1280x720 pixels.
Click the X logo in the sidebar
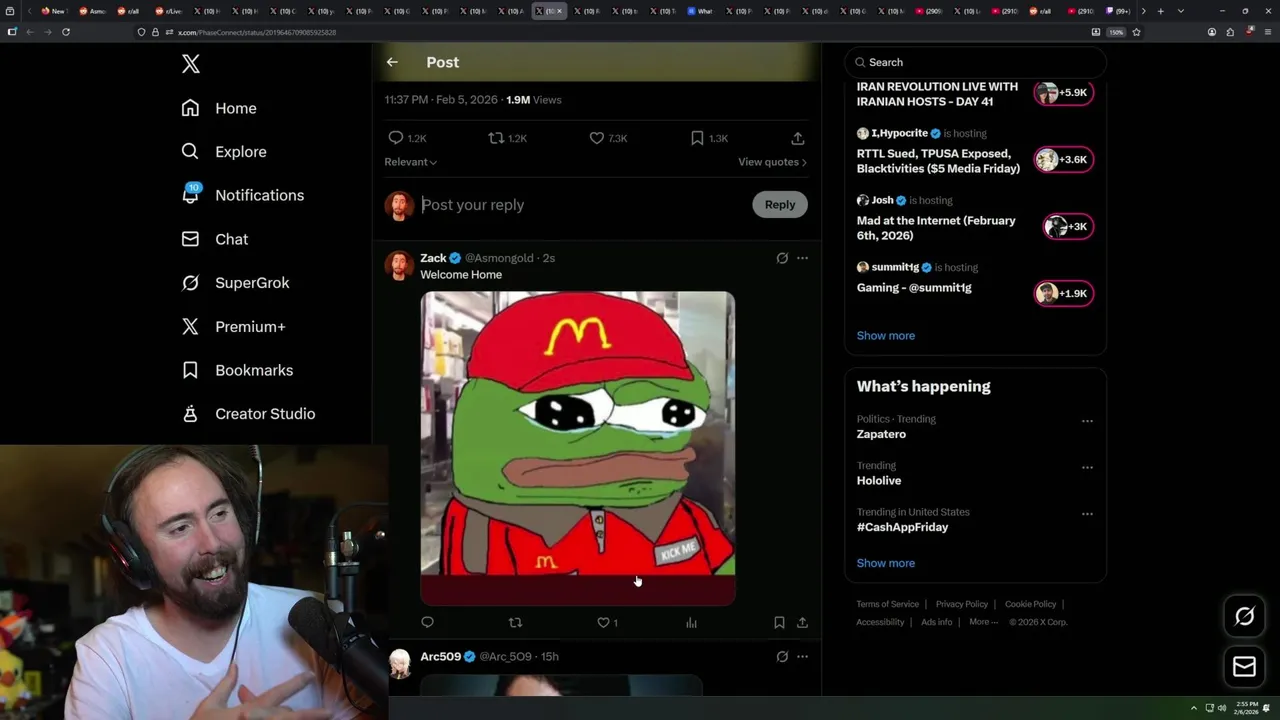pyautogui.click(x=191, y=64)
